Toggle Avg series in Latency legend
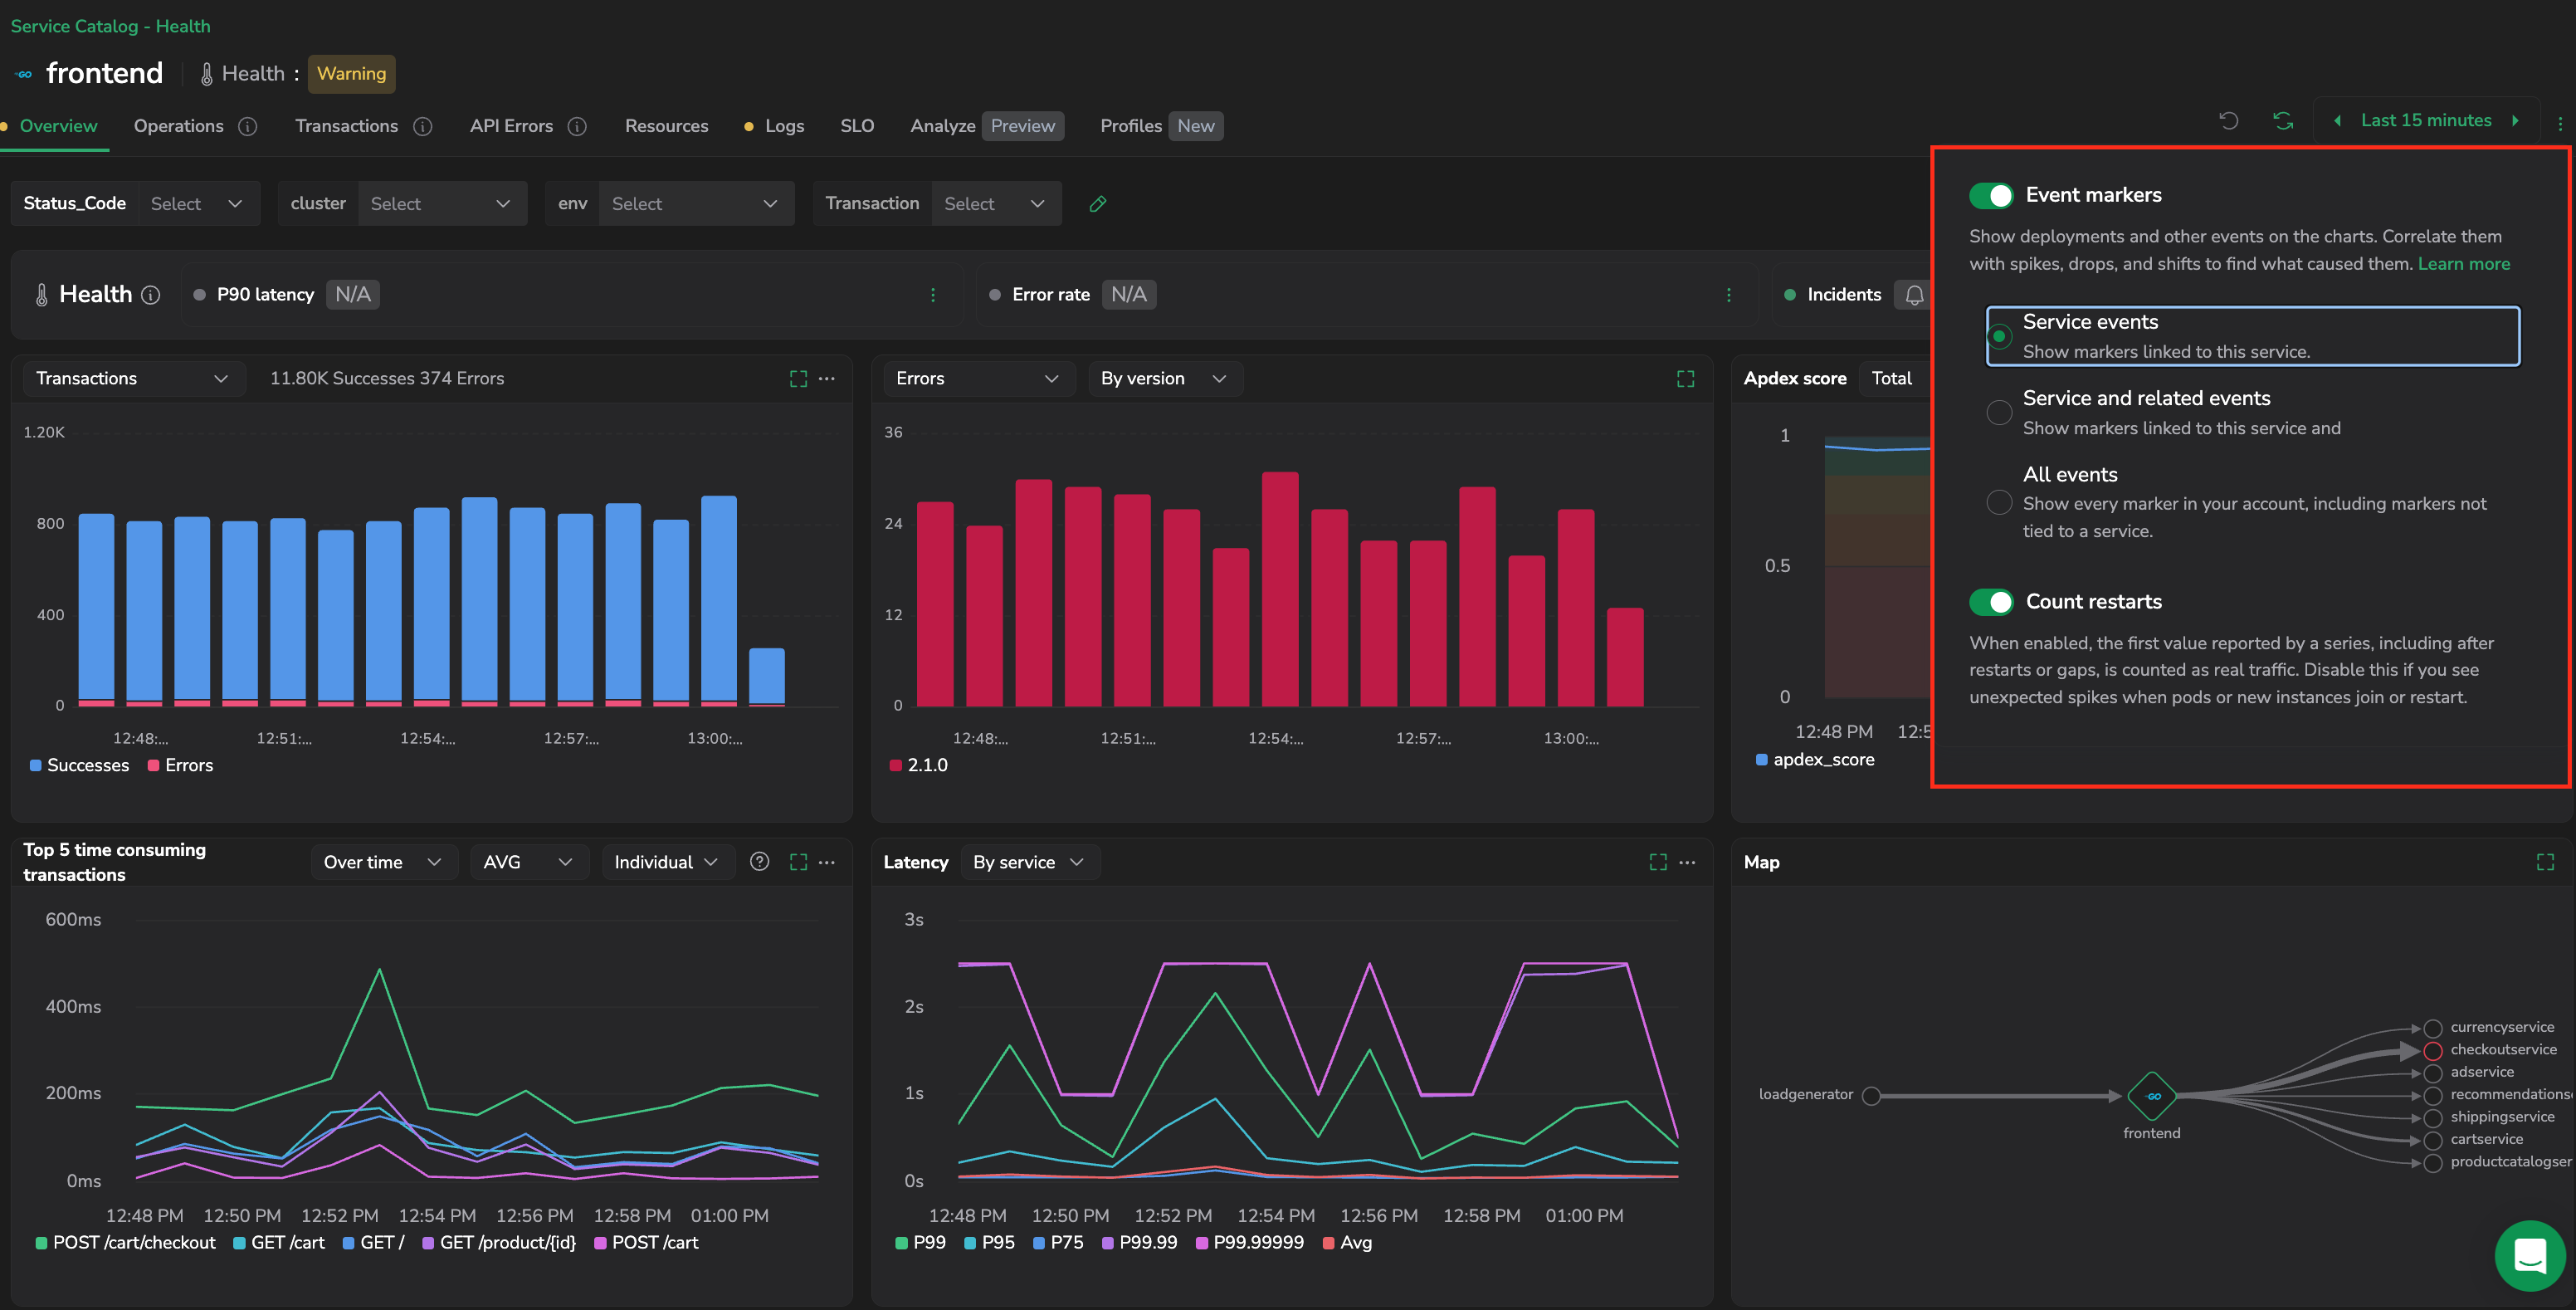This screenshot has height=1310, width=2576. (1347, 1243)
